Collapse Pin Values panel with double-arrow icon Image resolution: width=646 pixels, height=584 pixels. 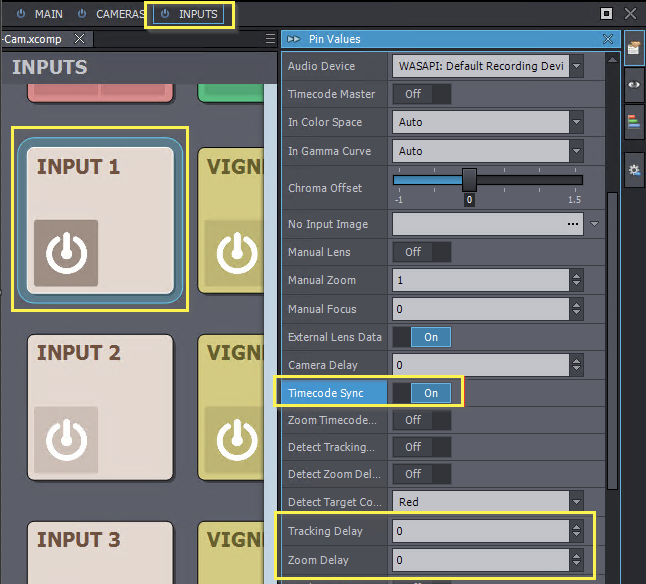293,39
